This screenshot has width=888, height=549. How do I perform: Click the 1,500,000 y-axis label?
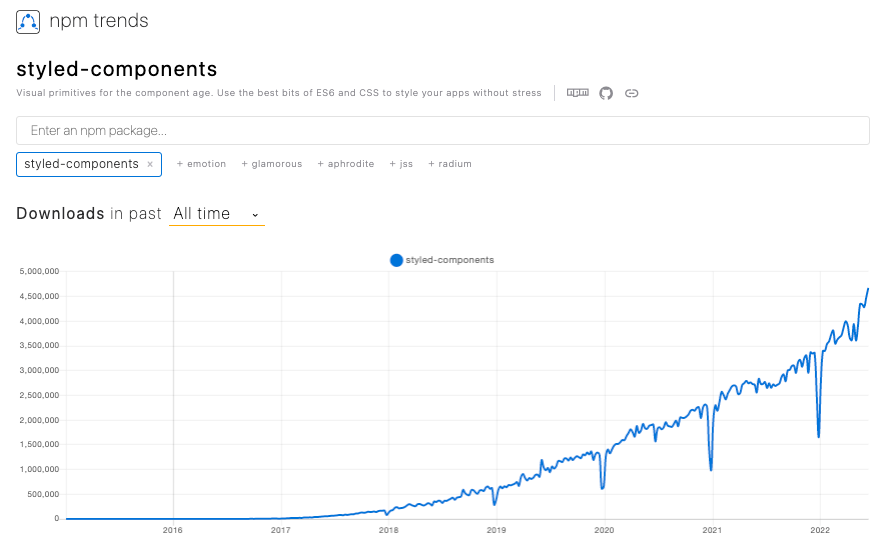(x=40, y=445)
